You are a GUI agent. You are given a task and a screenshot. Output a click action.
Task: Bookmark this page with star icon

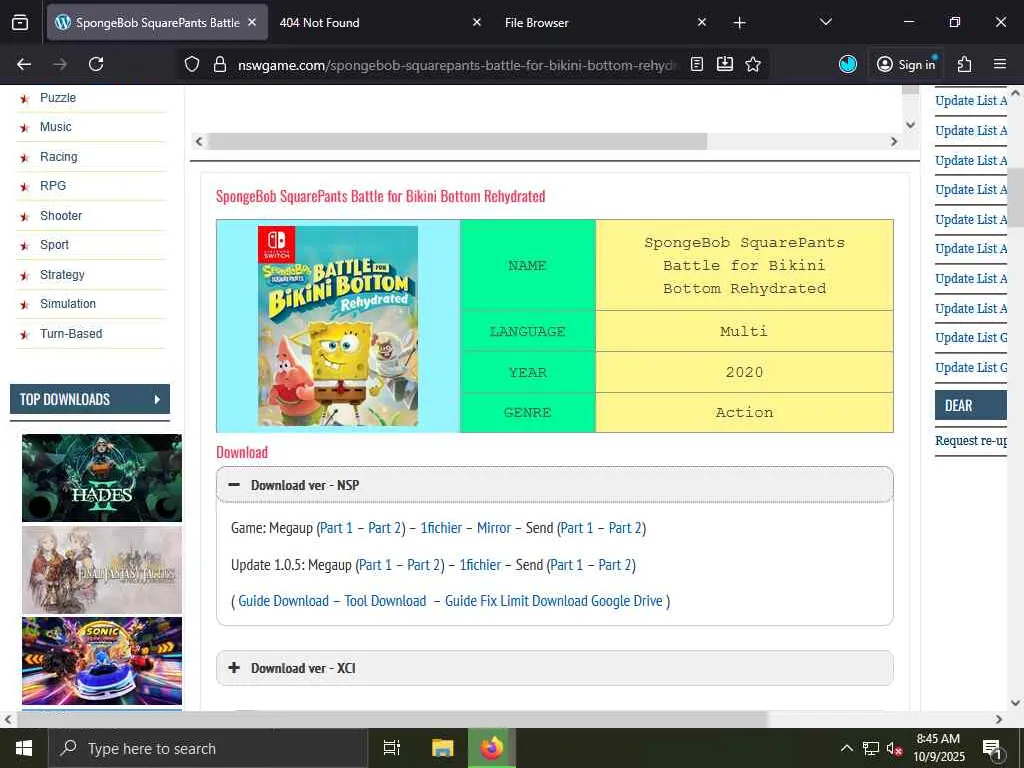(x=753, y=64)
